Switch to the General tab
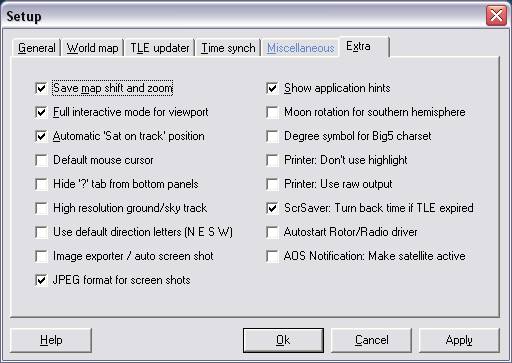This screenshot has height=363, width=512. pyautogui.click(x=36, y=48)
